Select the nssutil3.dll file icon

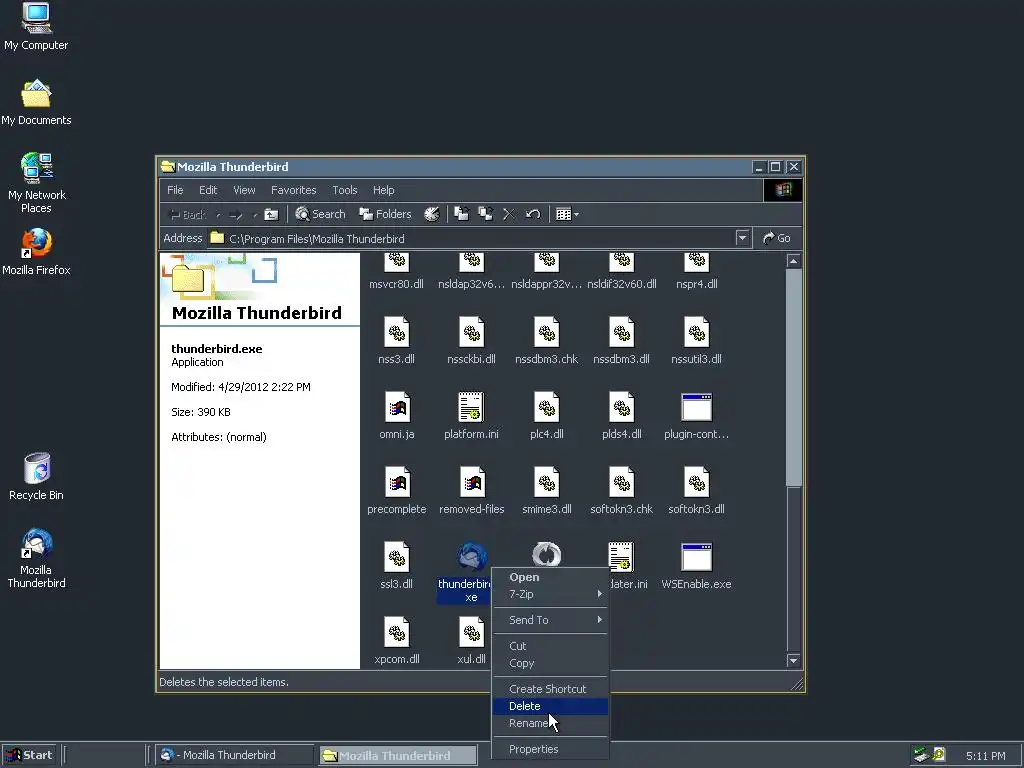pos(696,332)
